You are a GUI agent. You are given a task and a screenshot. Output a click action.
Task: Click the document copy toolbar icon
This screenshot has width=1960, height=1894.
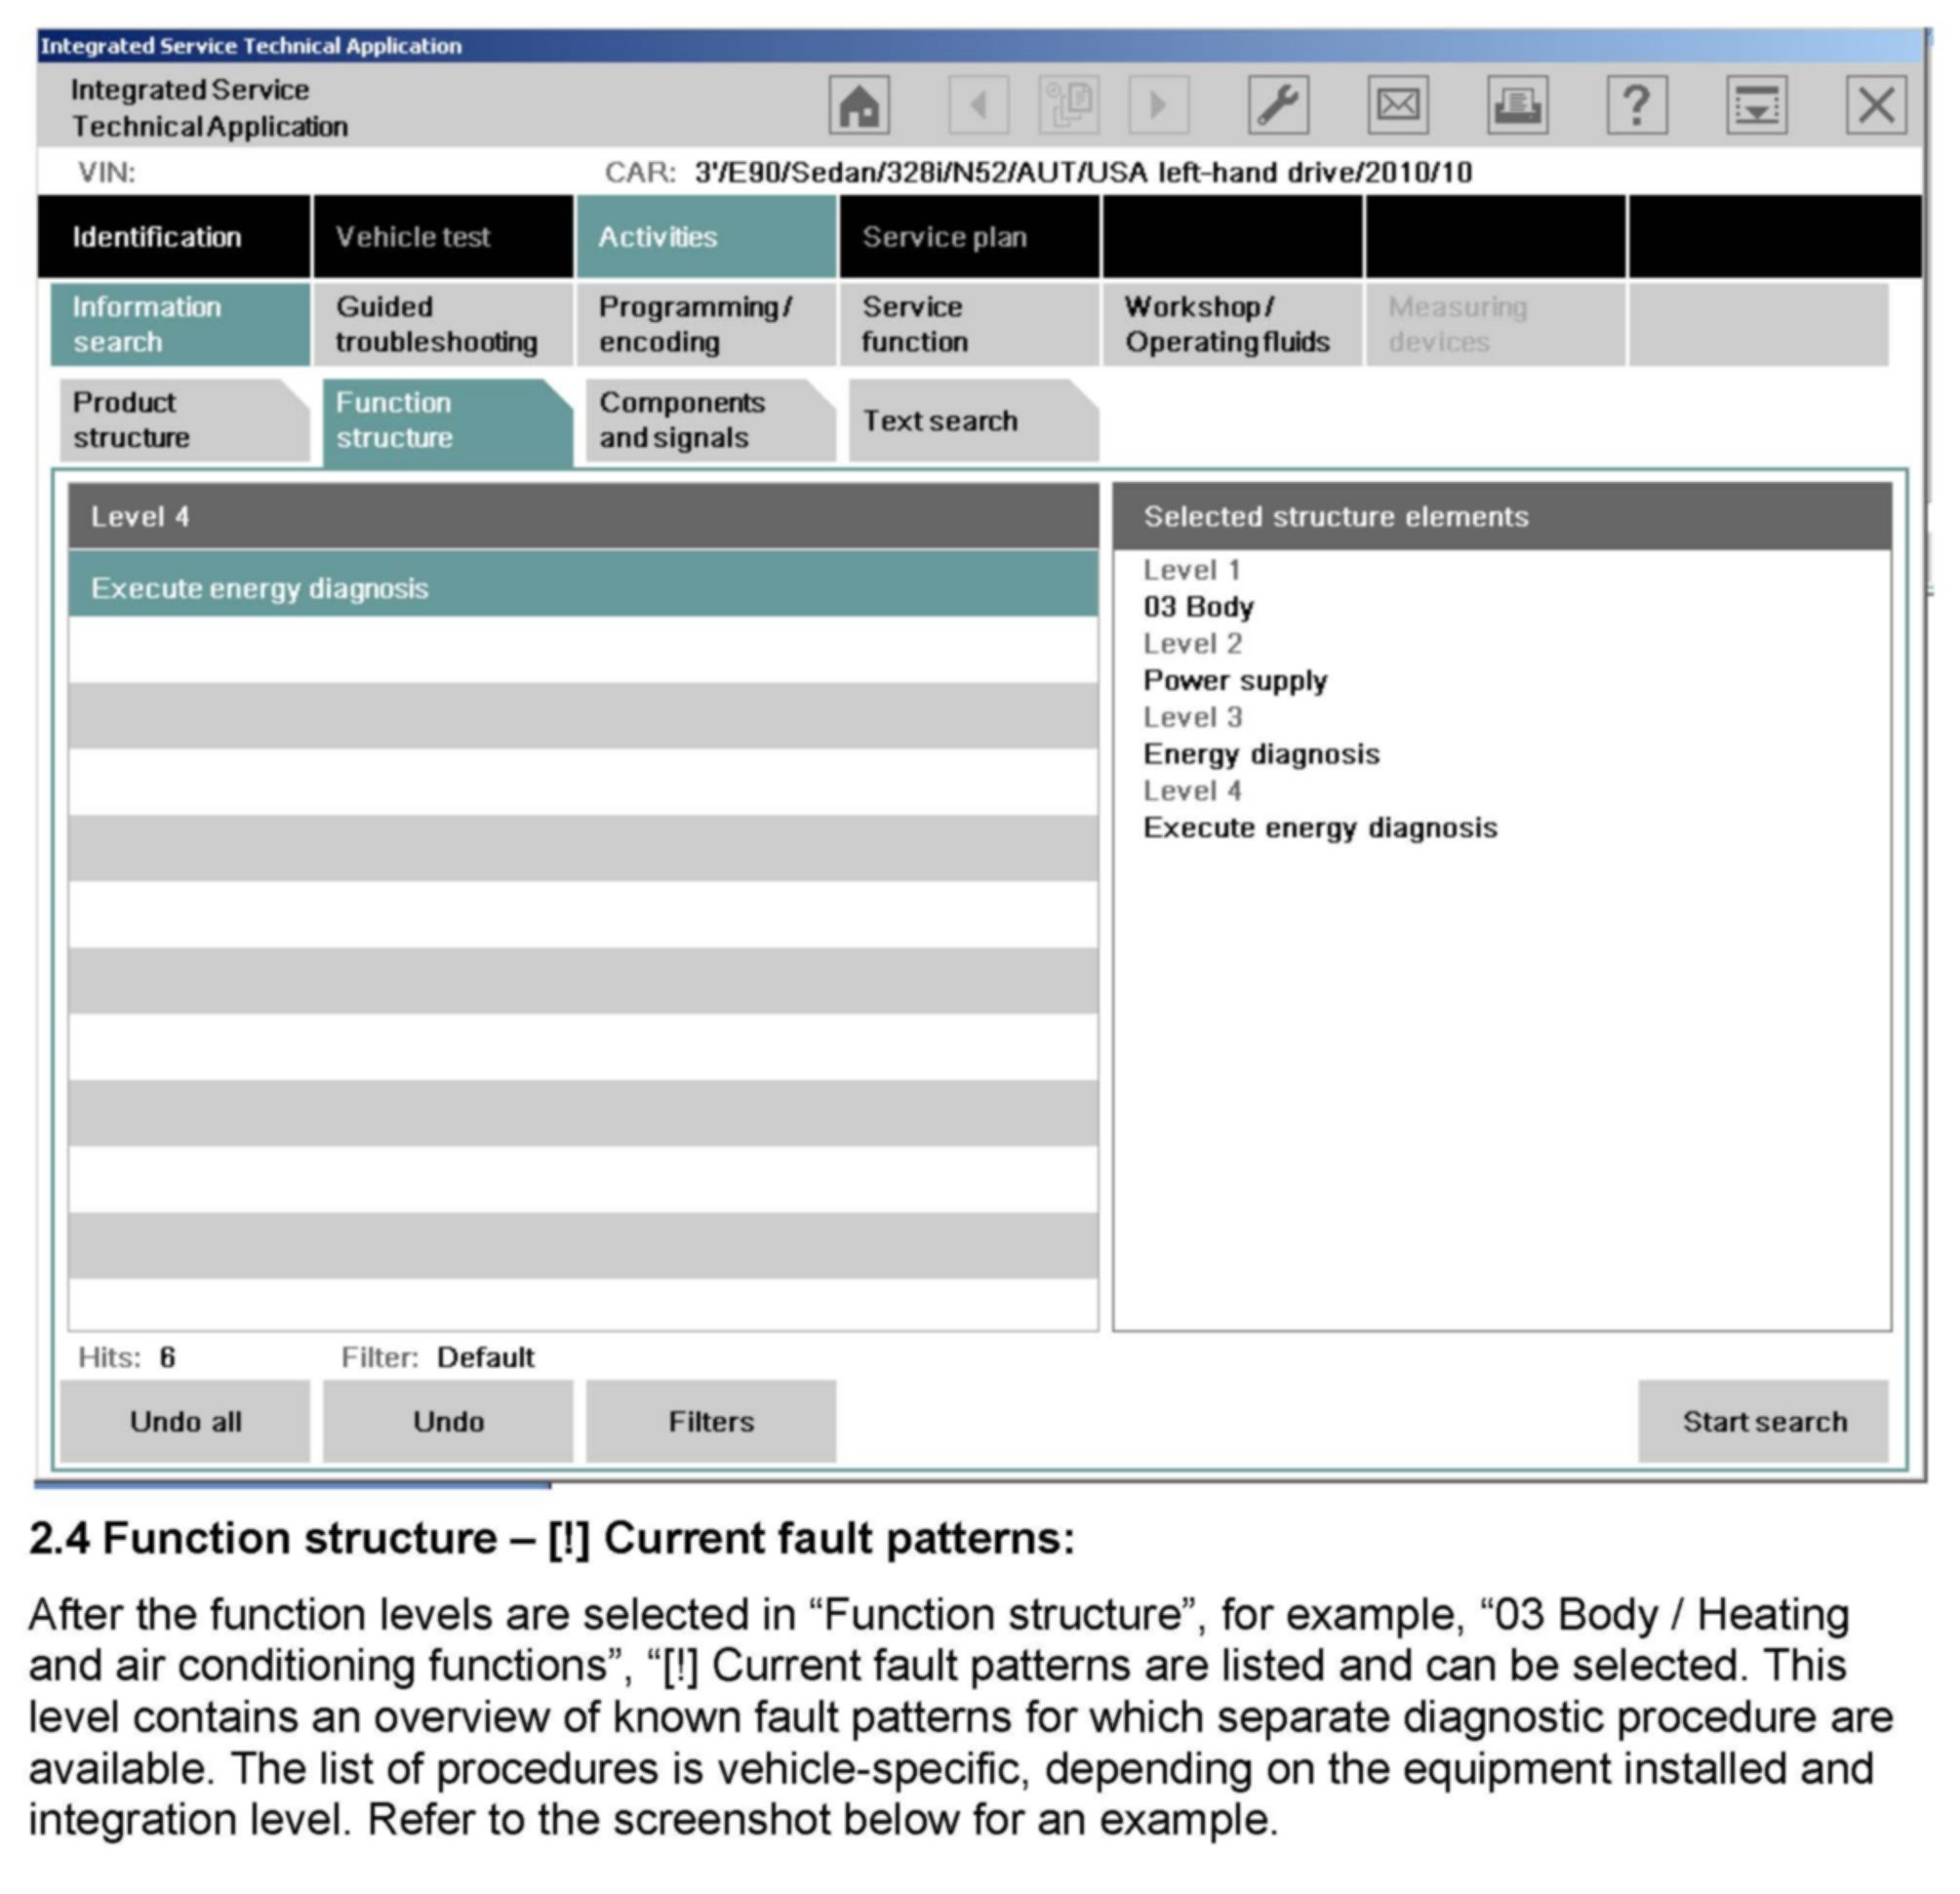pyautogui.click(x=1068, y=105)
